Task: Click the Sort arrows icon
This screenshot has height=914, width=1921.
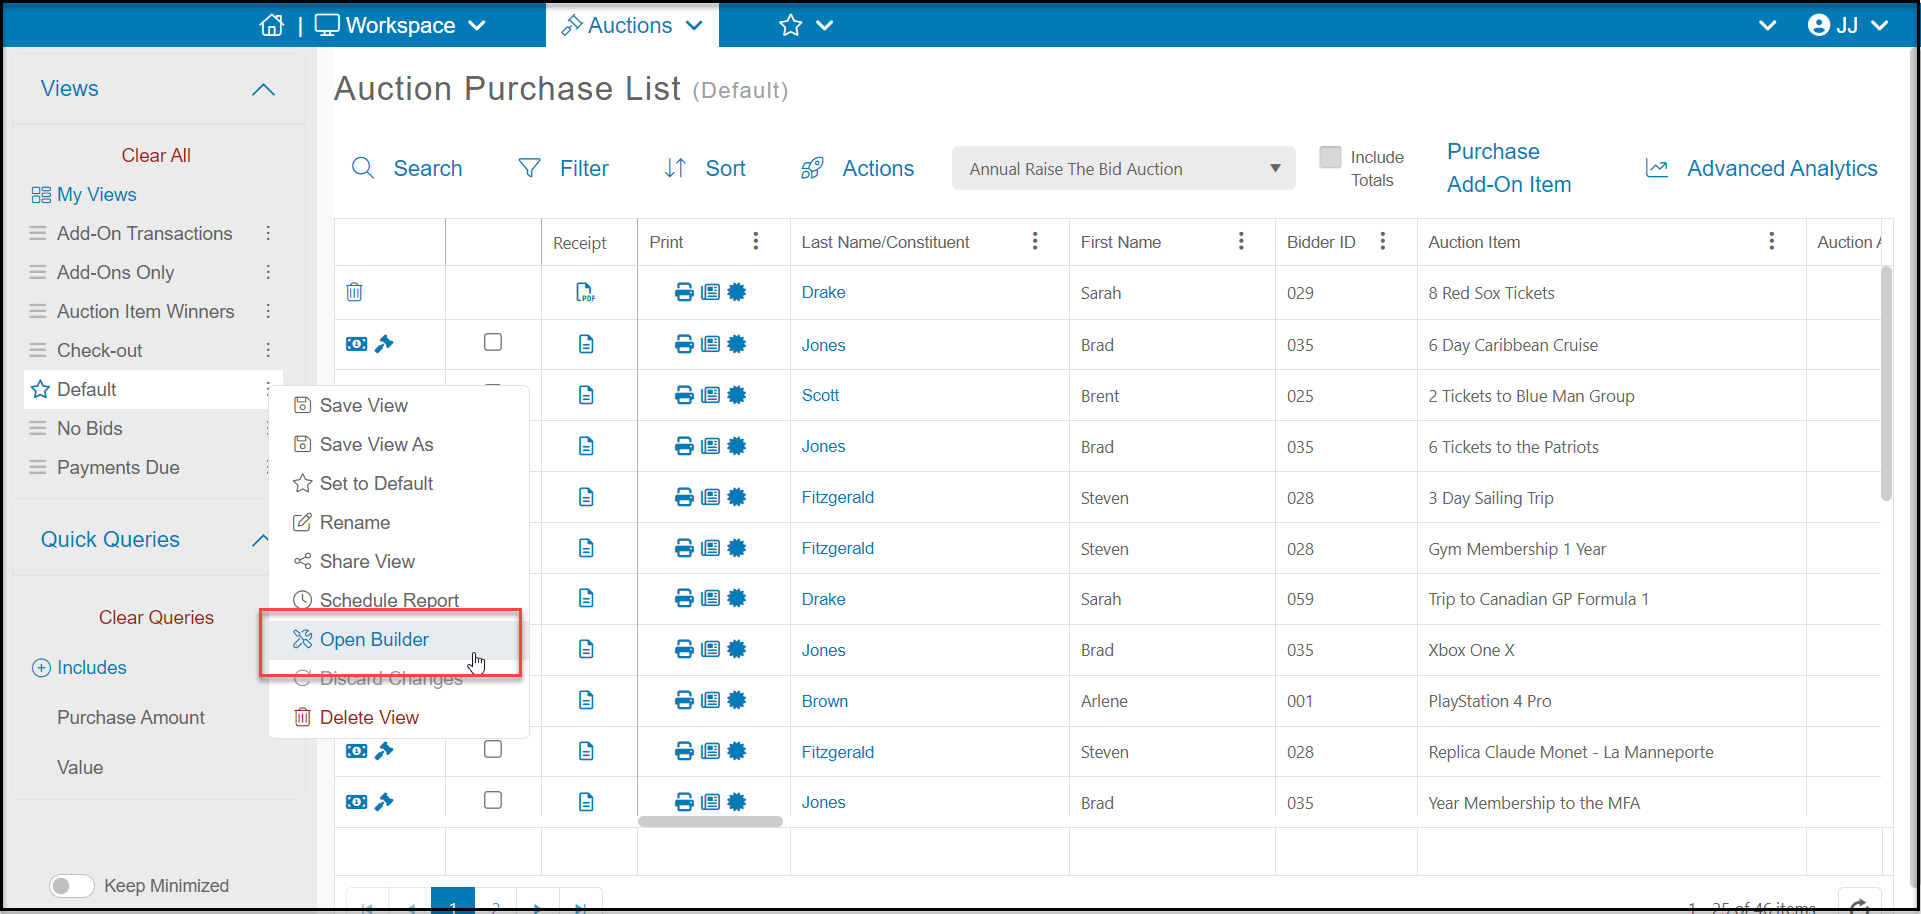Action: (x=676, y=168)
